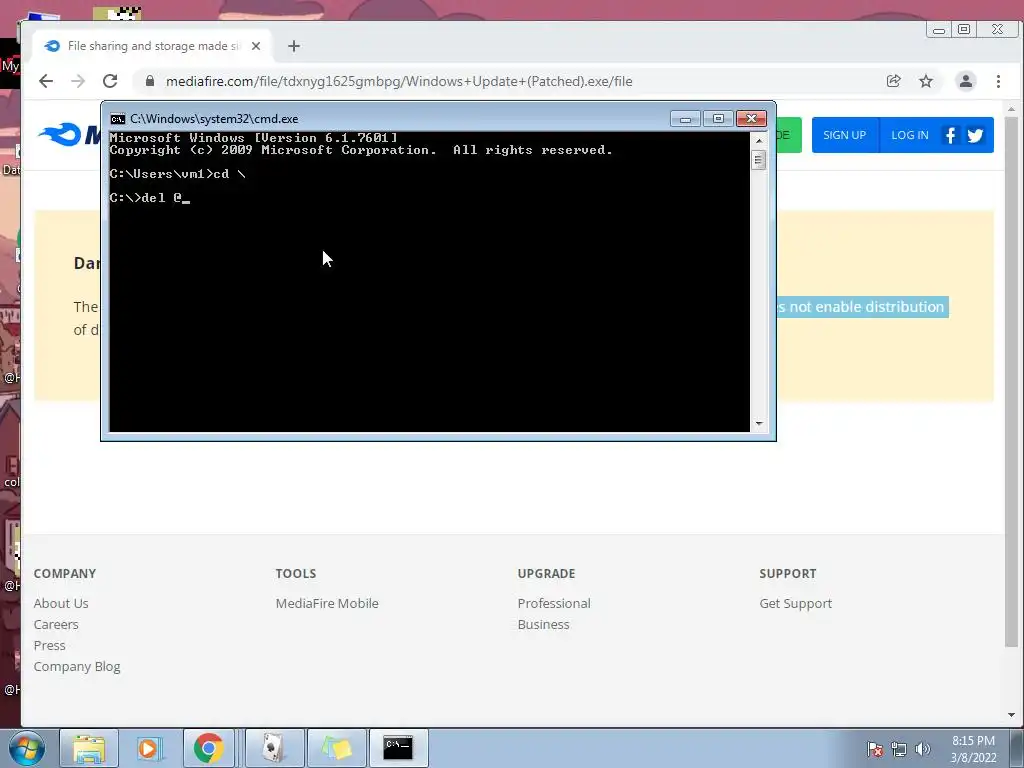1024x768 pixels.
Task: Share this page via share icon
Action: (893, 81)
